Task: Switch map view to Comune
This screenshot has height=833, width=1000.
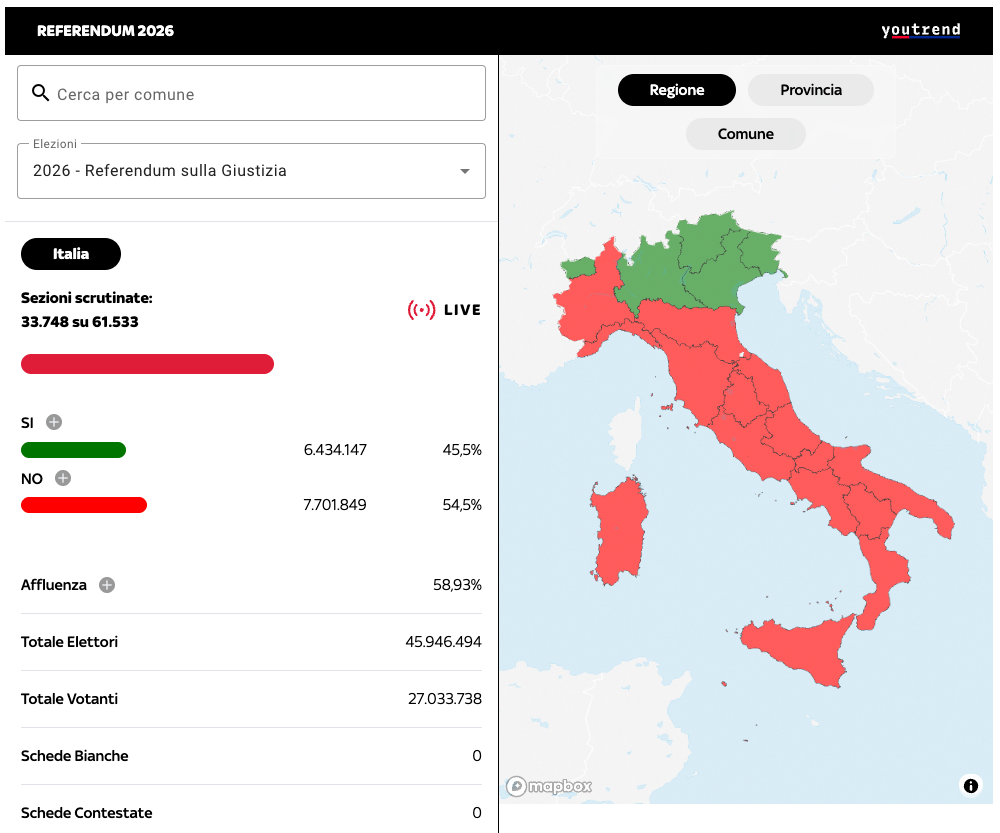Action: click(x=745, y=134)
